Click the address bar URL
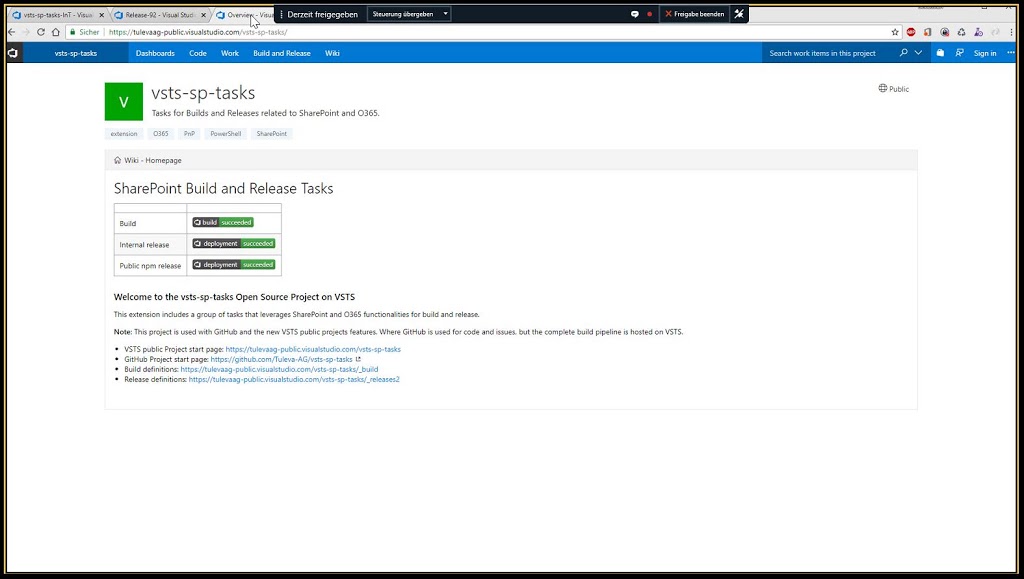1024x579 pixels. pos(198,32)
